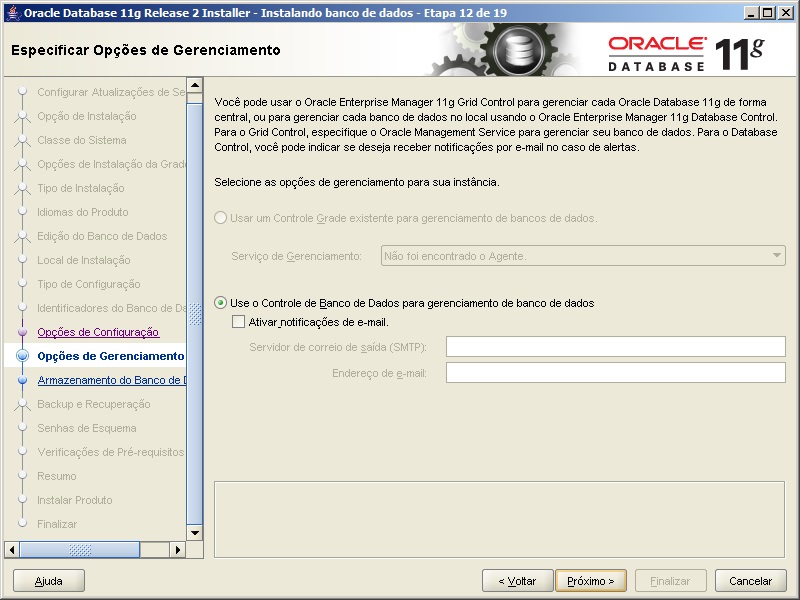Click the Local de Instalação step

click(x=84, y=260)
